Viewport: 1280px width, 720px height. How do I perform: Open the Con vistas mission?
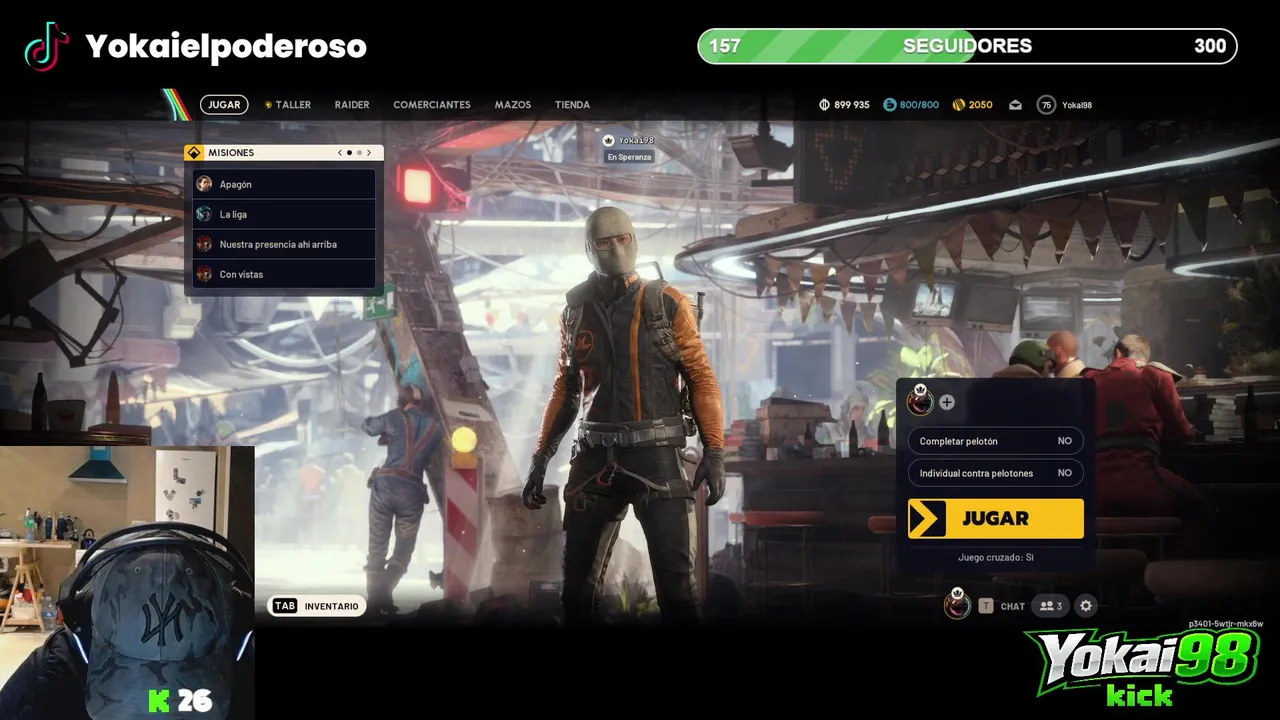pos(284,274)
